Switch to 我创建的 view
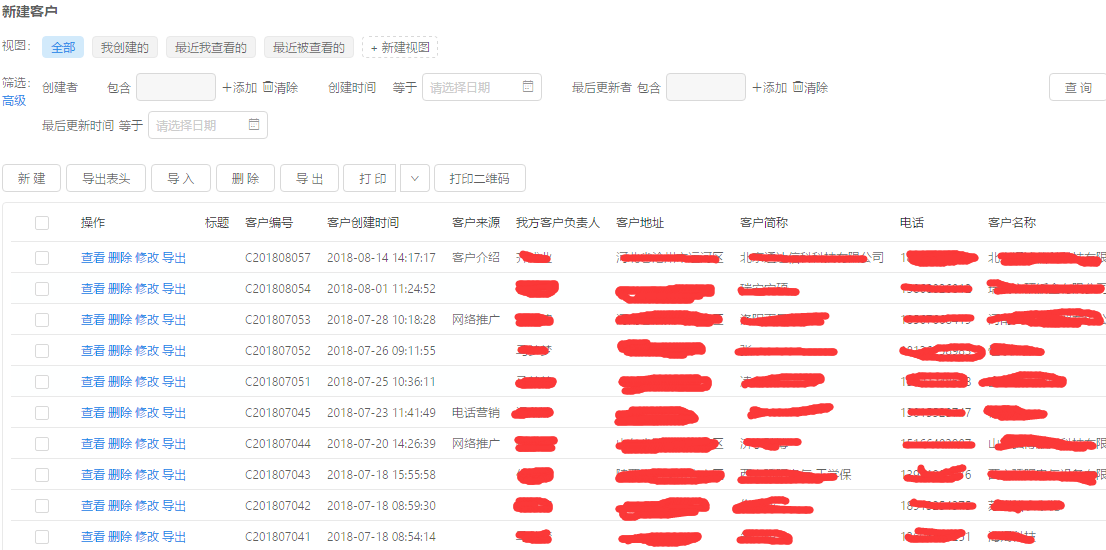The image size is (1106, 550). click(125, 47)
